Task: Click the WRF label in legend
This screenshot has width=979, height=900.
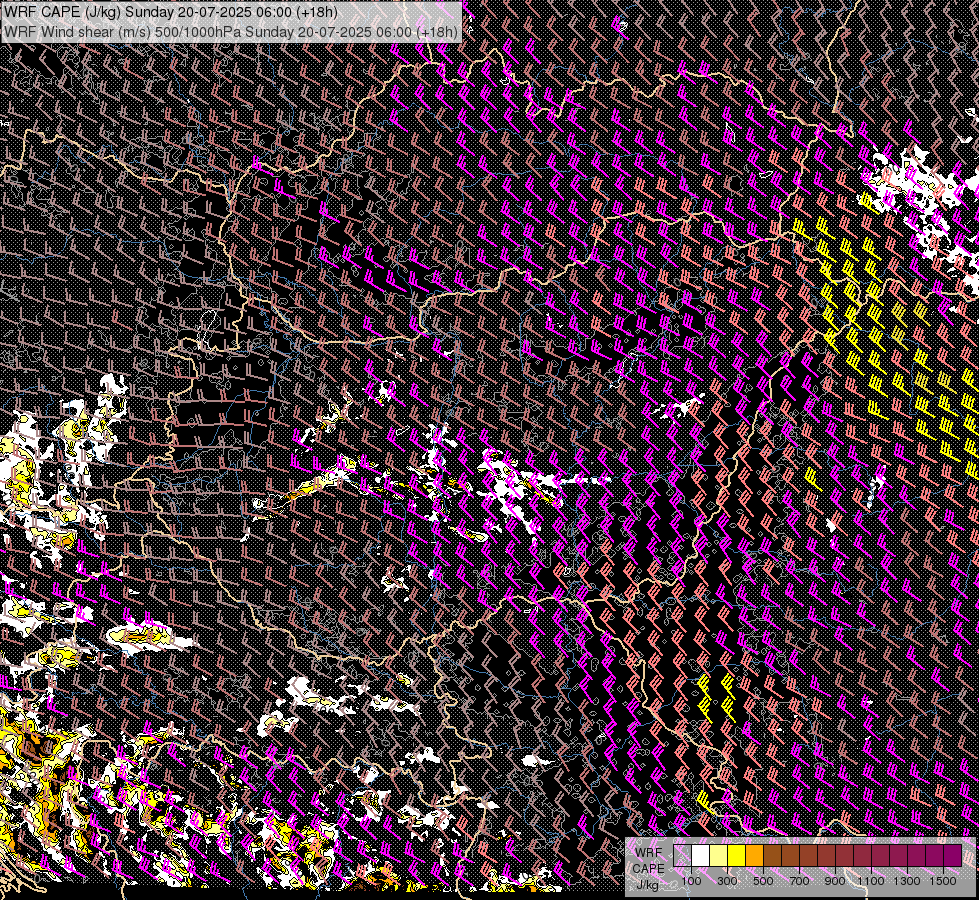Action: (649, 853)
